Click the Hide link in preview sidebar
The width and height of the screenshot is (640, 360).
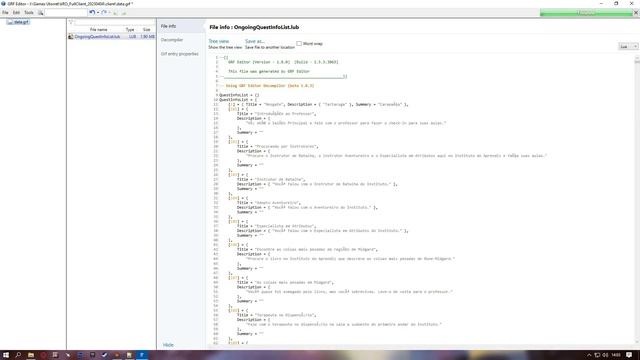(168, 345)
